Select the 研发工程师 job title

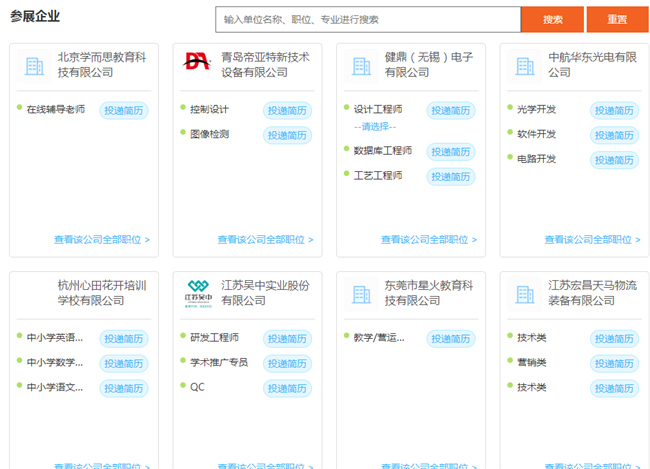[214, 338]
